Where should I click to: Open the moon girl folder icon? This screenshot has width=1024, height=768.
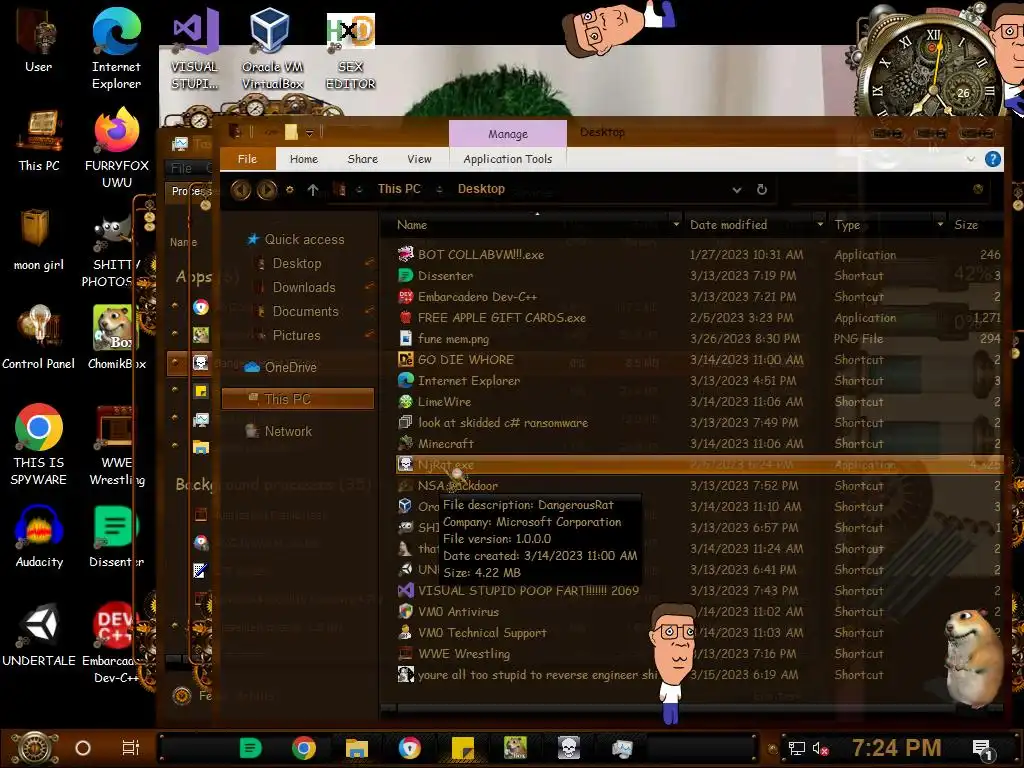pyautogui.click(x=39, y=239)
